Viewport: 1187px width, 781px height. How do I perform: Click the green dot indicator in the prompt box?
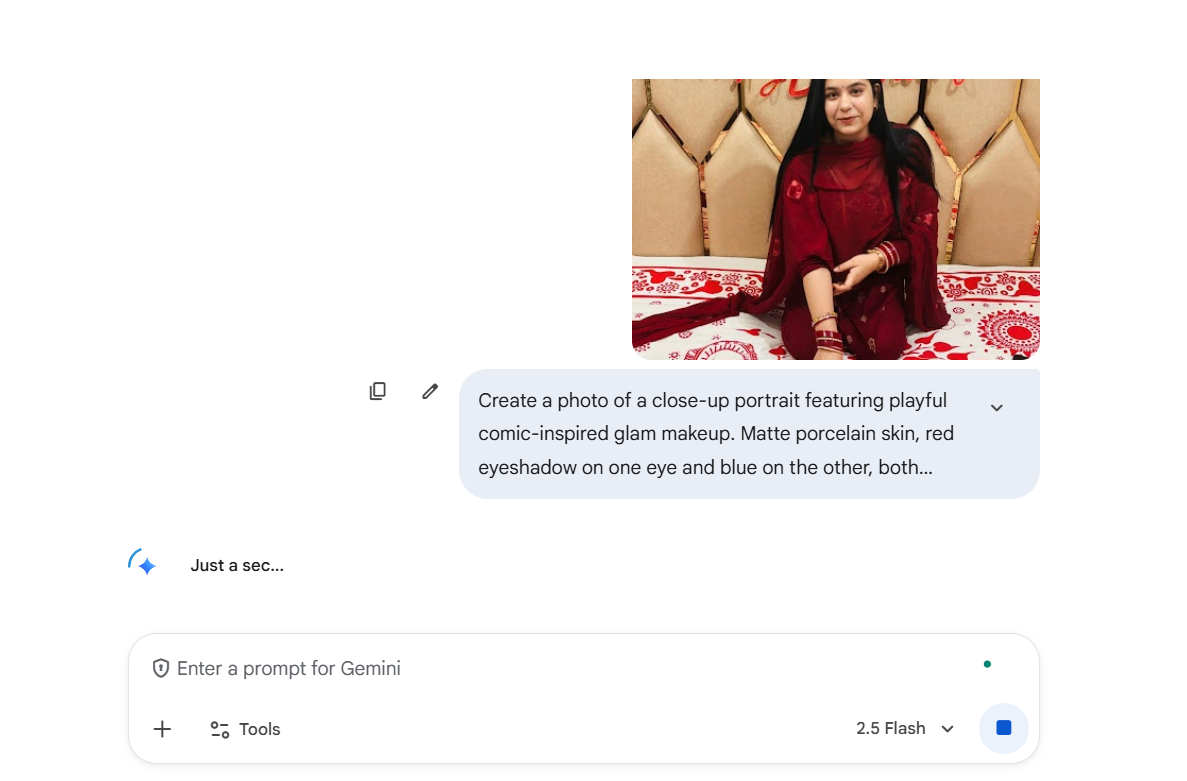point(987,664)
